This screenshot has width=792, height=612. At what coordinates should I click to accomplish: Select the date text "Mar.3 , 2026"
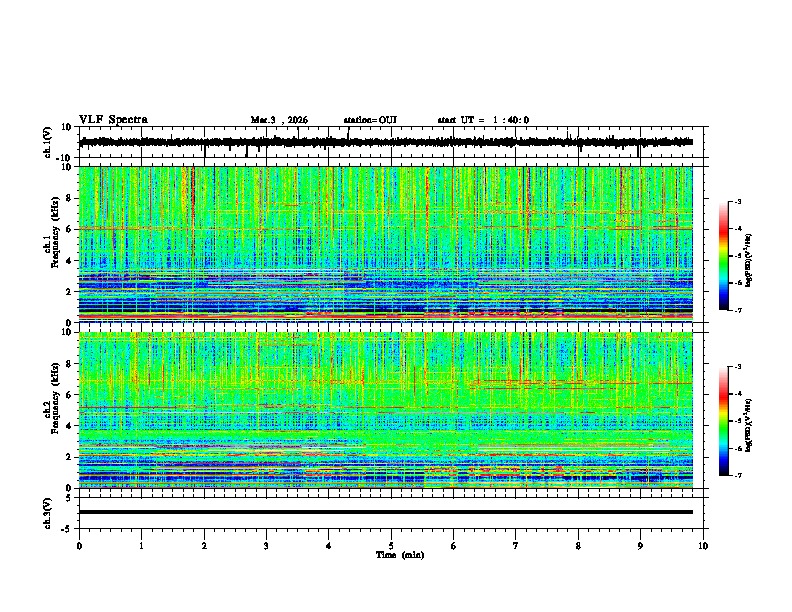point(279,120)
